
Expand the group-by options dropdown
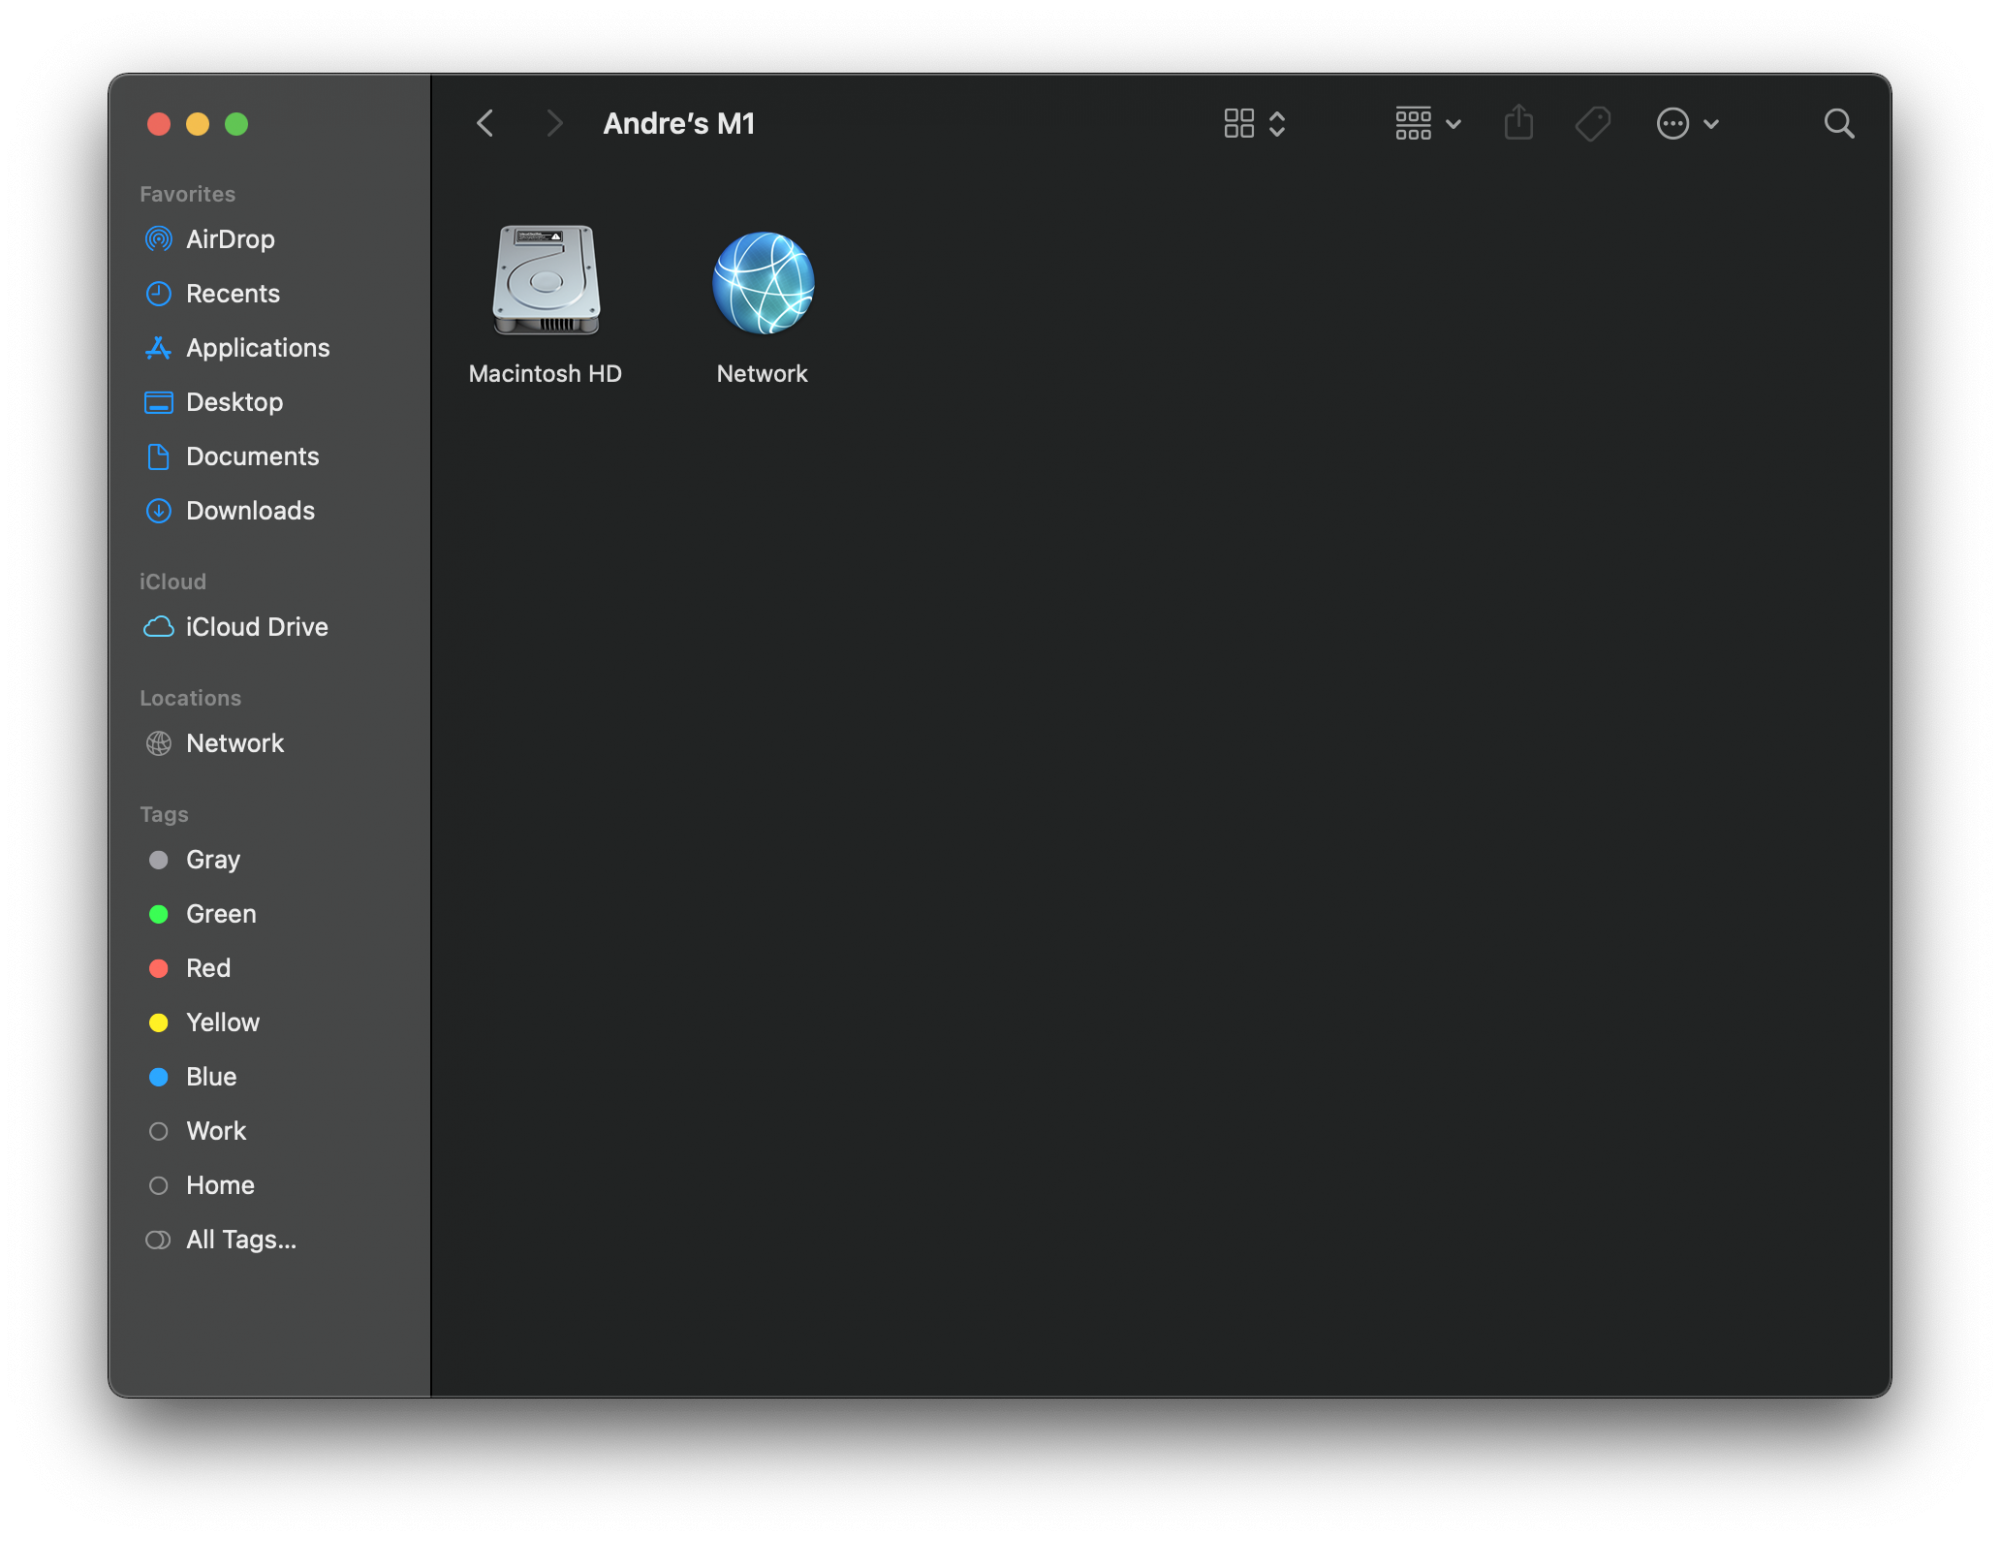click(1427, 124)
